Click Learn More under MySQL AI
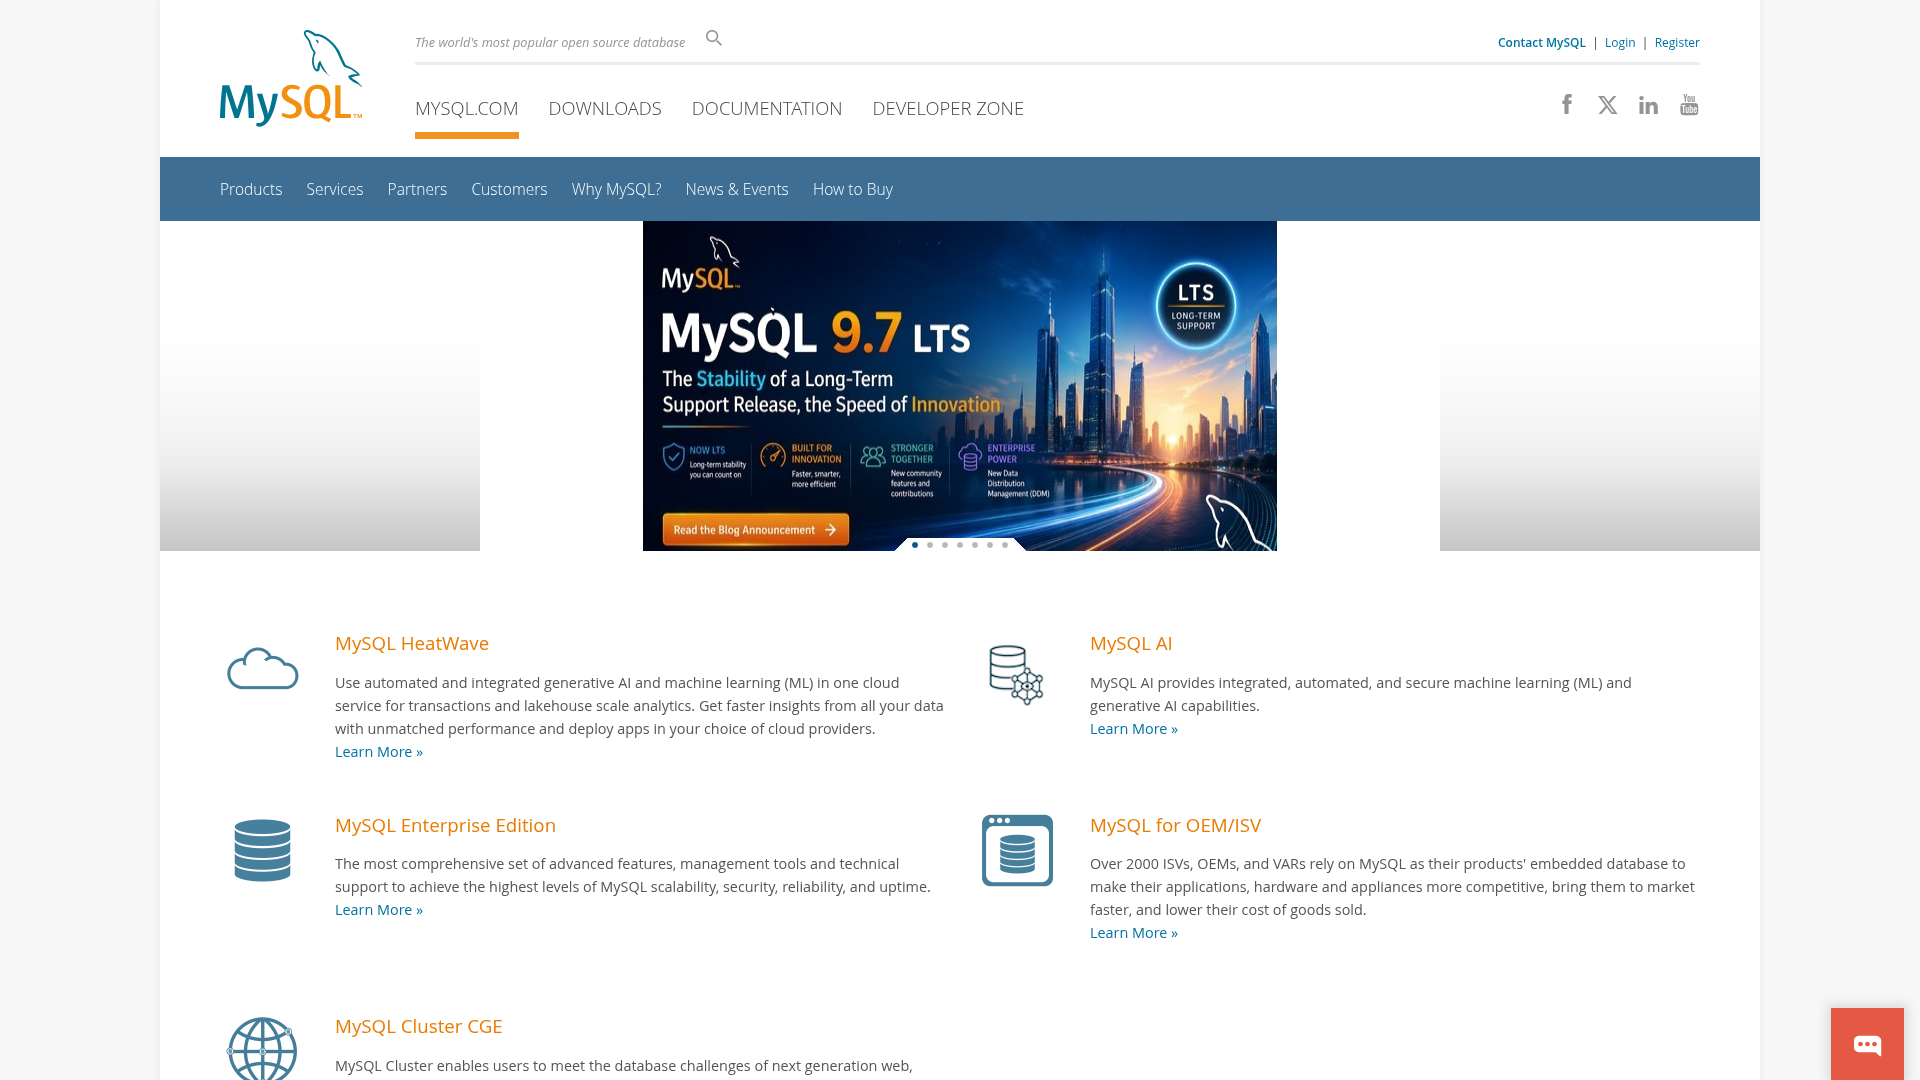 click(1134, 729)
